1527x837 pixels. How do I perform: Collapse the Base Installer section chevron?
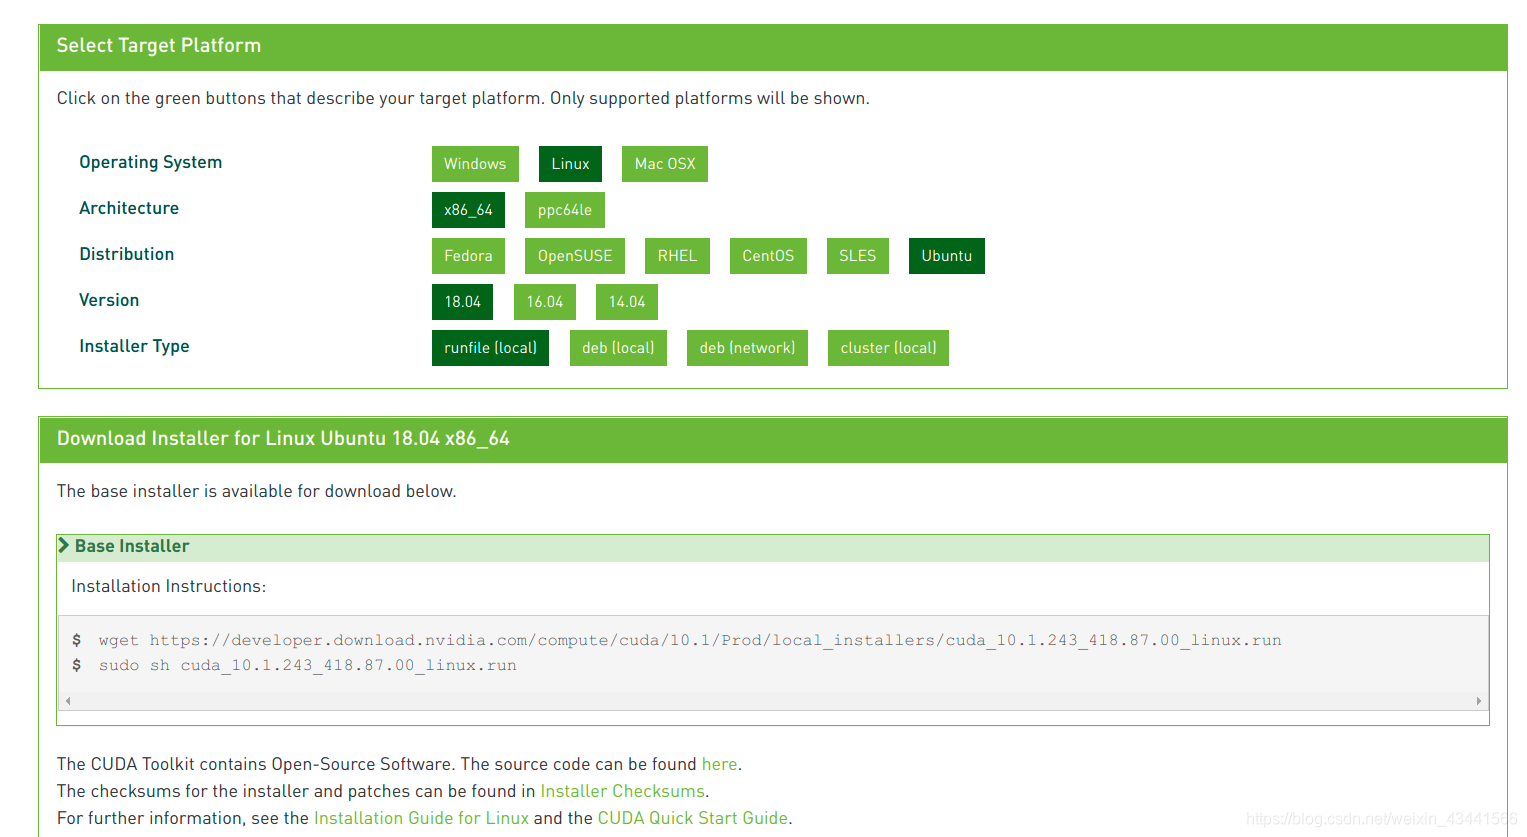tap(64, 545)
